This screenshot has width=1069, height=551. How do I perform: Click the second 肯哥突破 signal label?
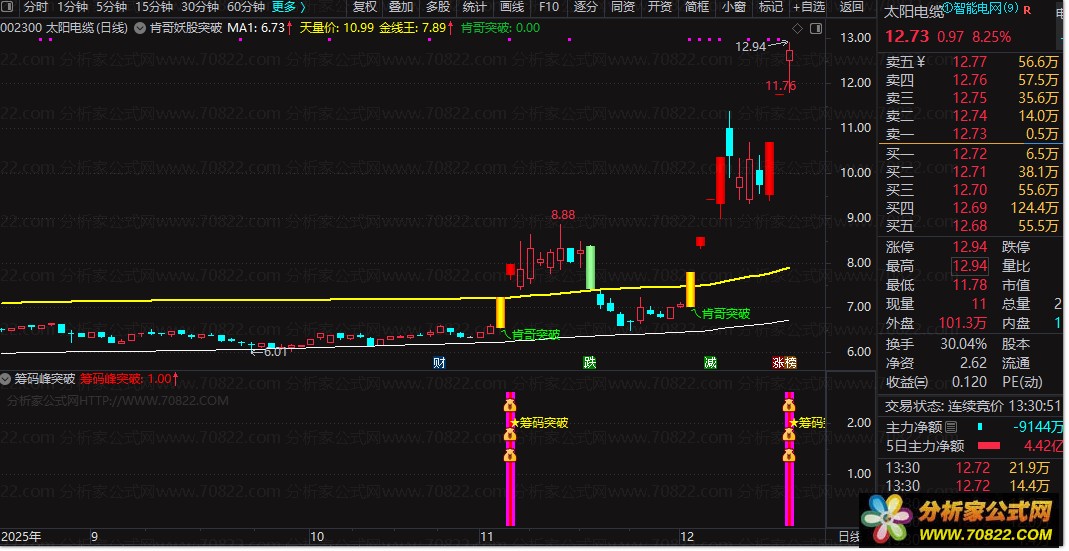[x=725, y=314]
